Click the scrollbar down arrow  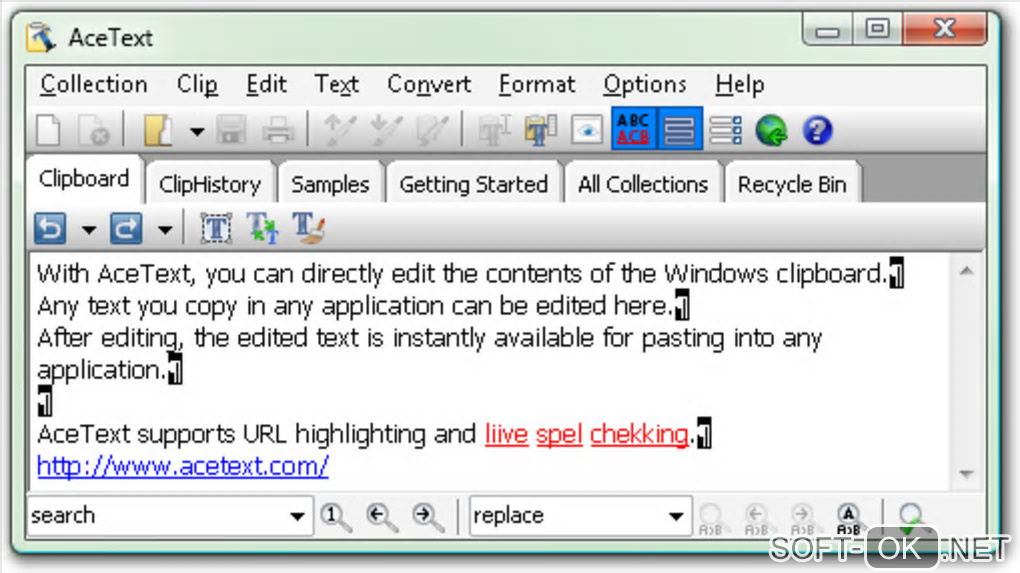pos(967,474)
